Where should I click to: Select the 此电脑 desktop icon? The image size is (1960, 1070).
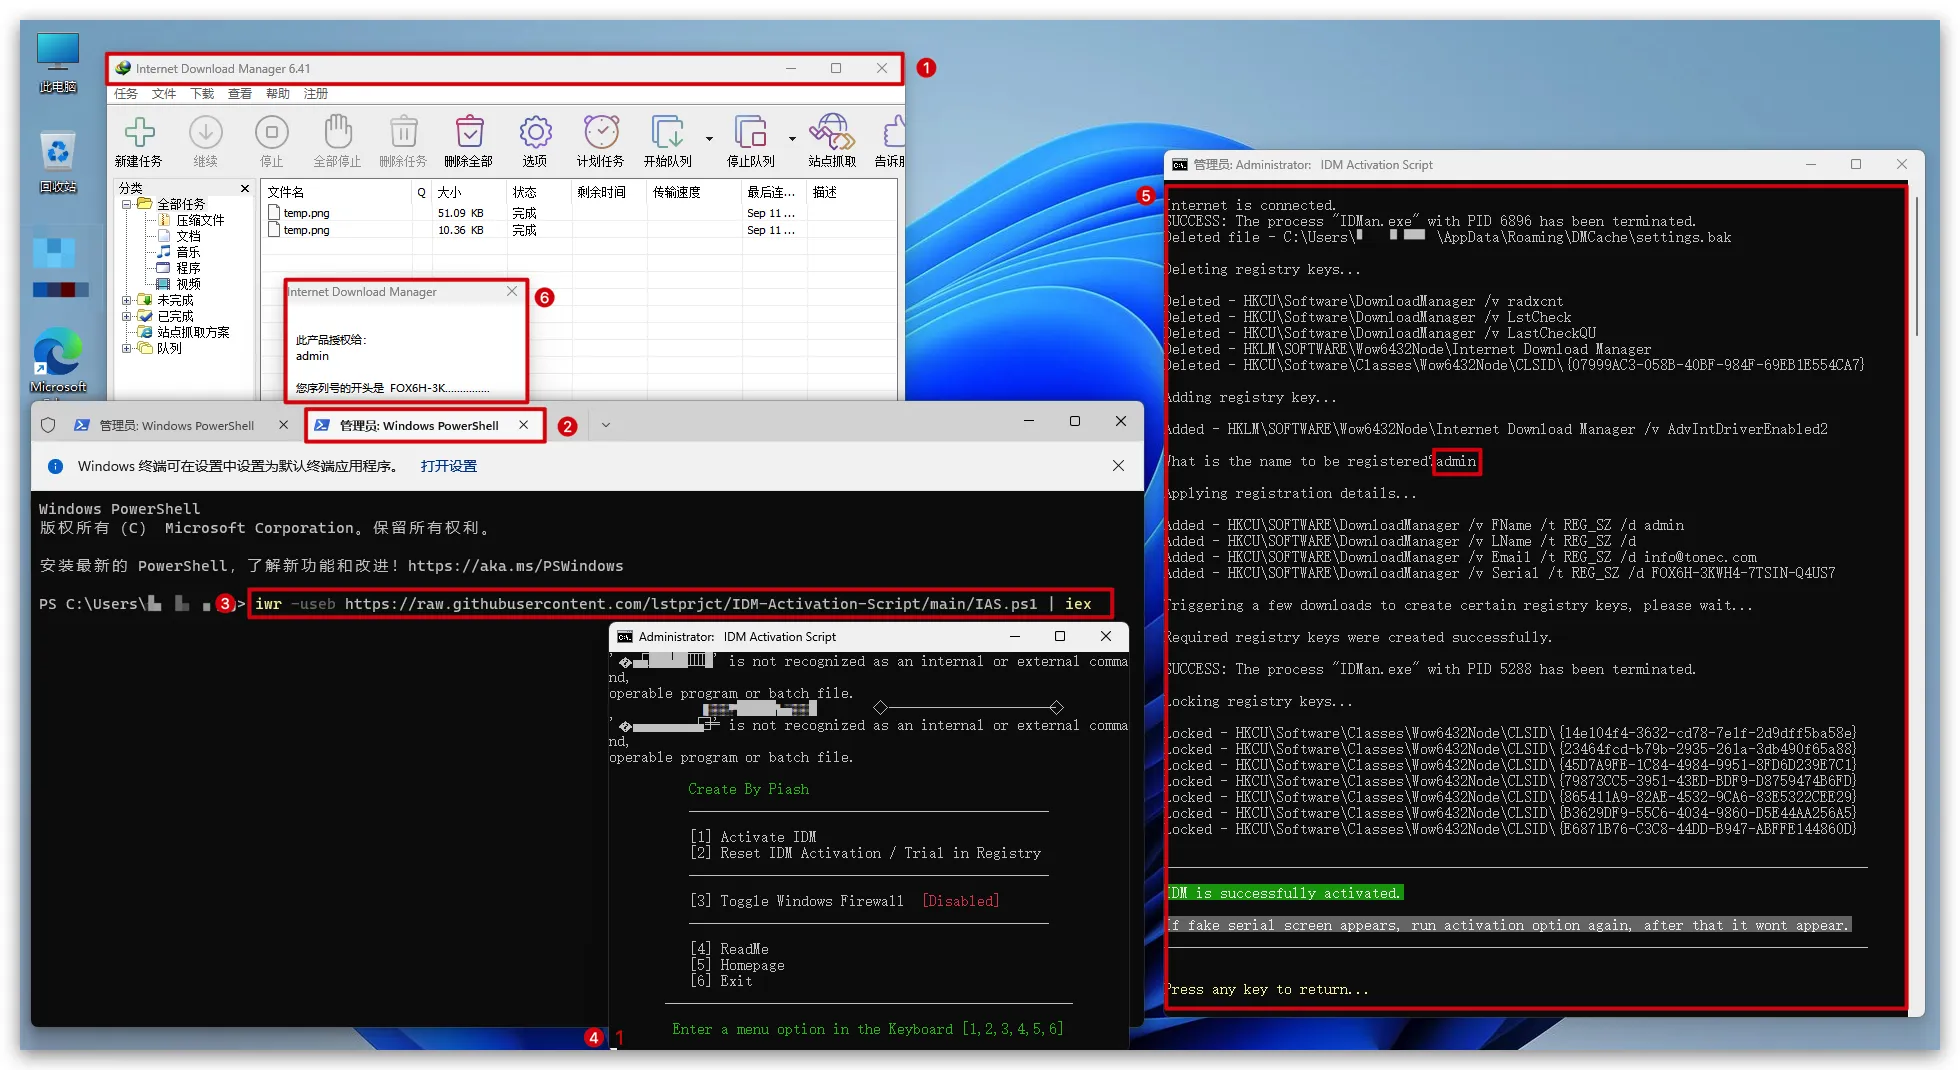[x=58, y=62]
